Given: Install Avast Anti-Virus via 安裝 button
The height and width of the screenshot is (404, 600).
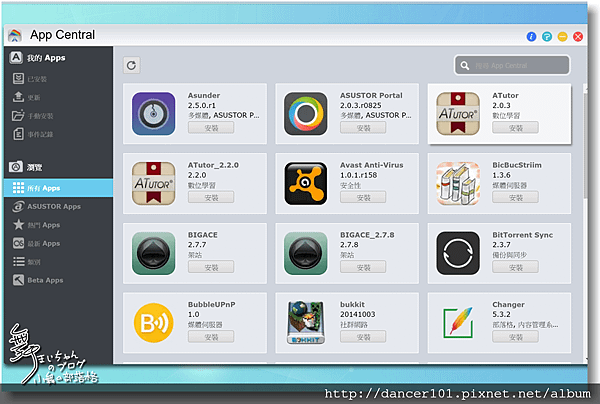Looking at the screenshot, I should [363, 197].
